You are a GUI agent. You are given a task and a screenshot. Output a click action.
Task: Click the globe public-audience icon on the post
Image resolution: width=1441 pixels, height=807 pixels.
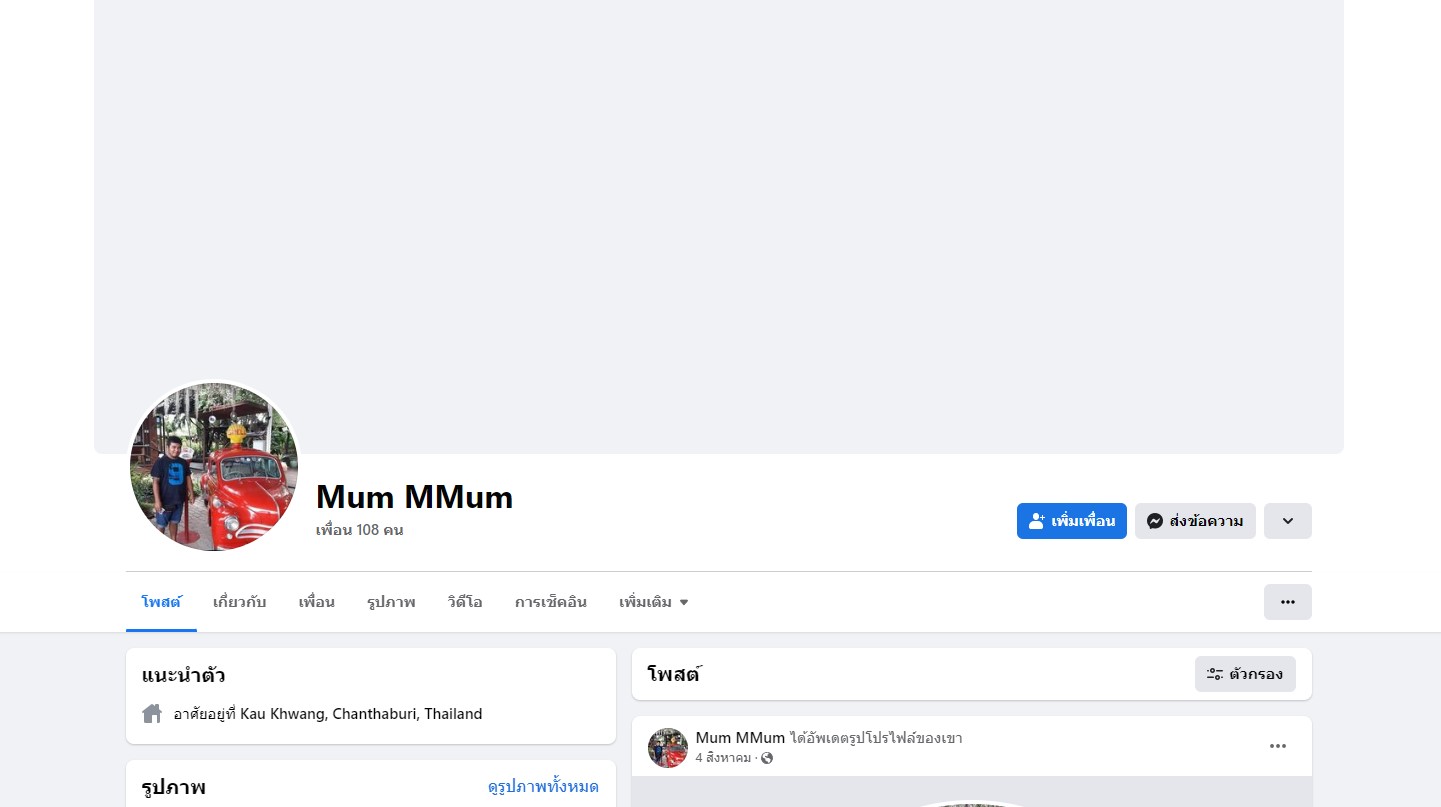(767, 758)
